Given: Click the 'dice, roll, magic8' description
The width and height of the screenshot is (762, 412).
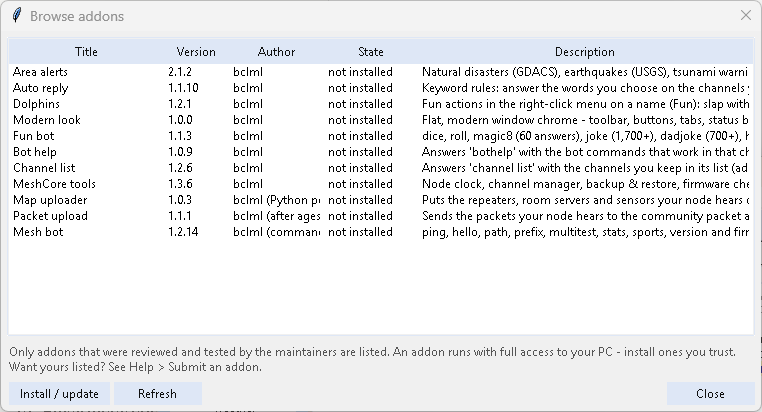Looking at the screenshot, I should 585,136.
